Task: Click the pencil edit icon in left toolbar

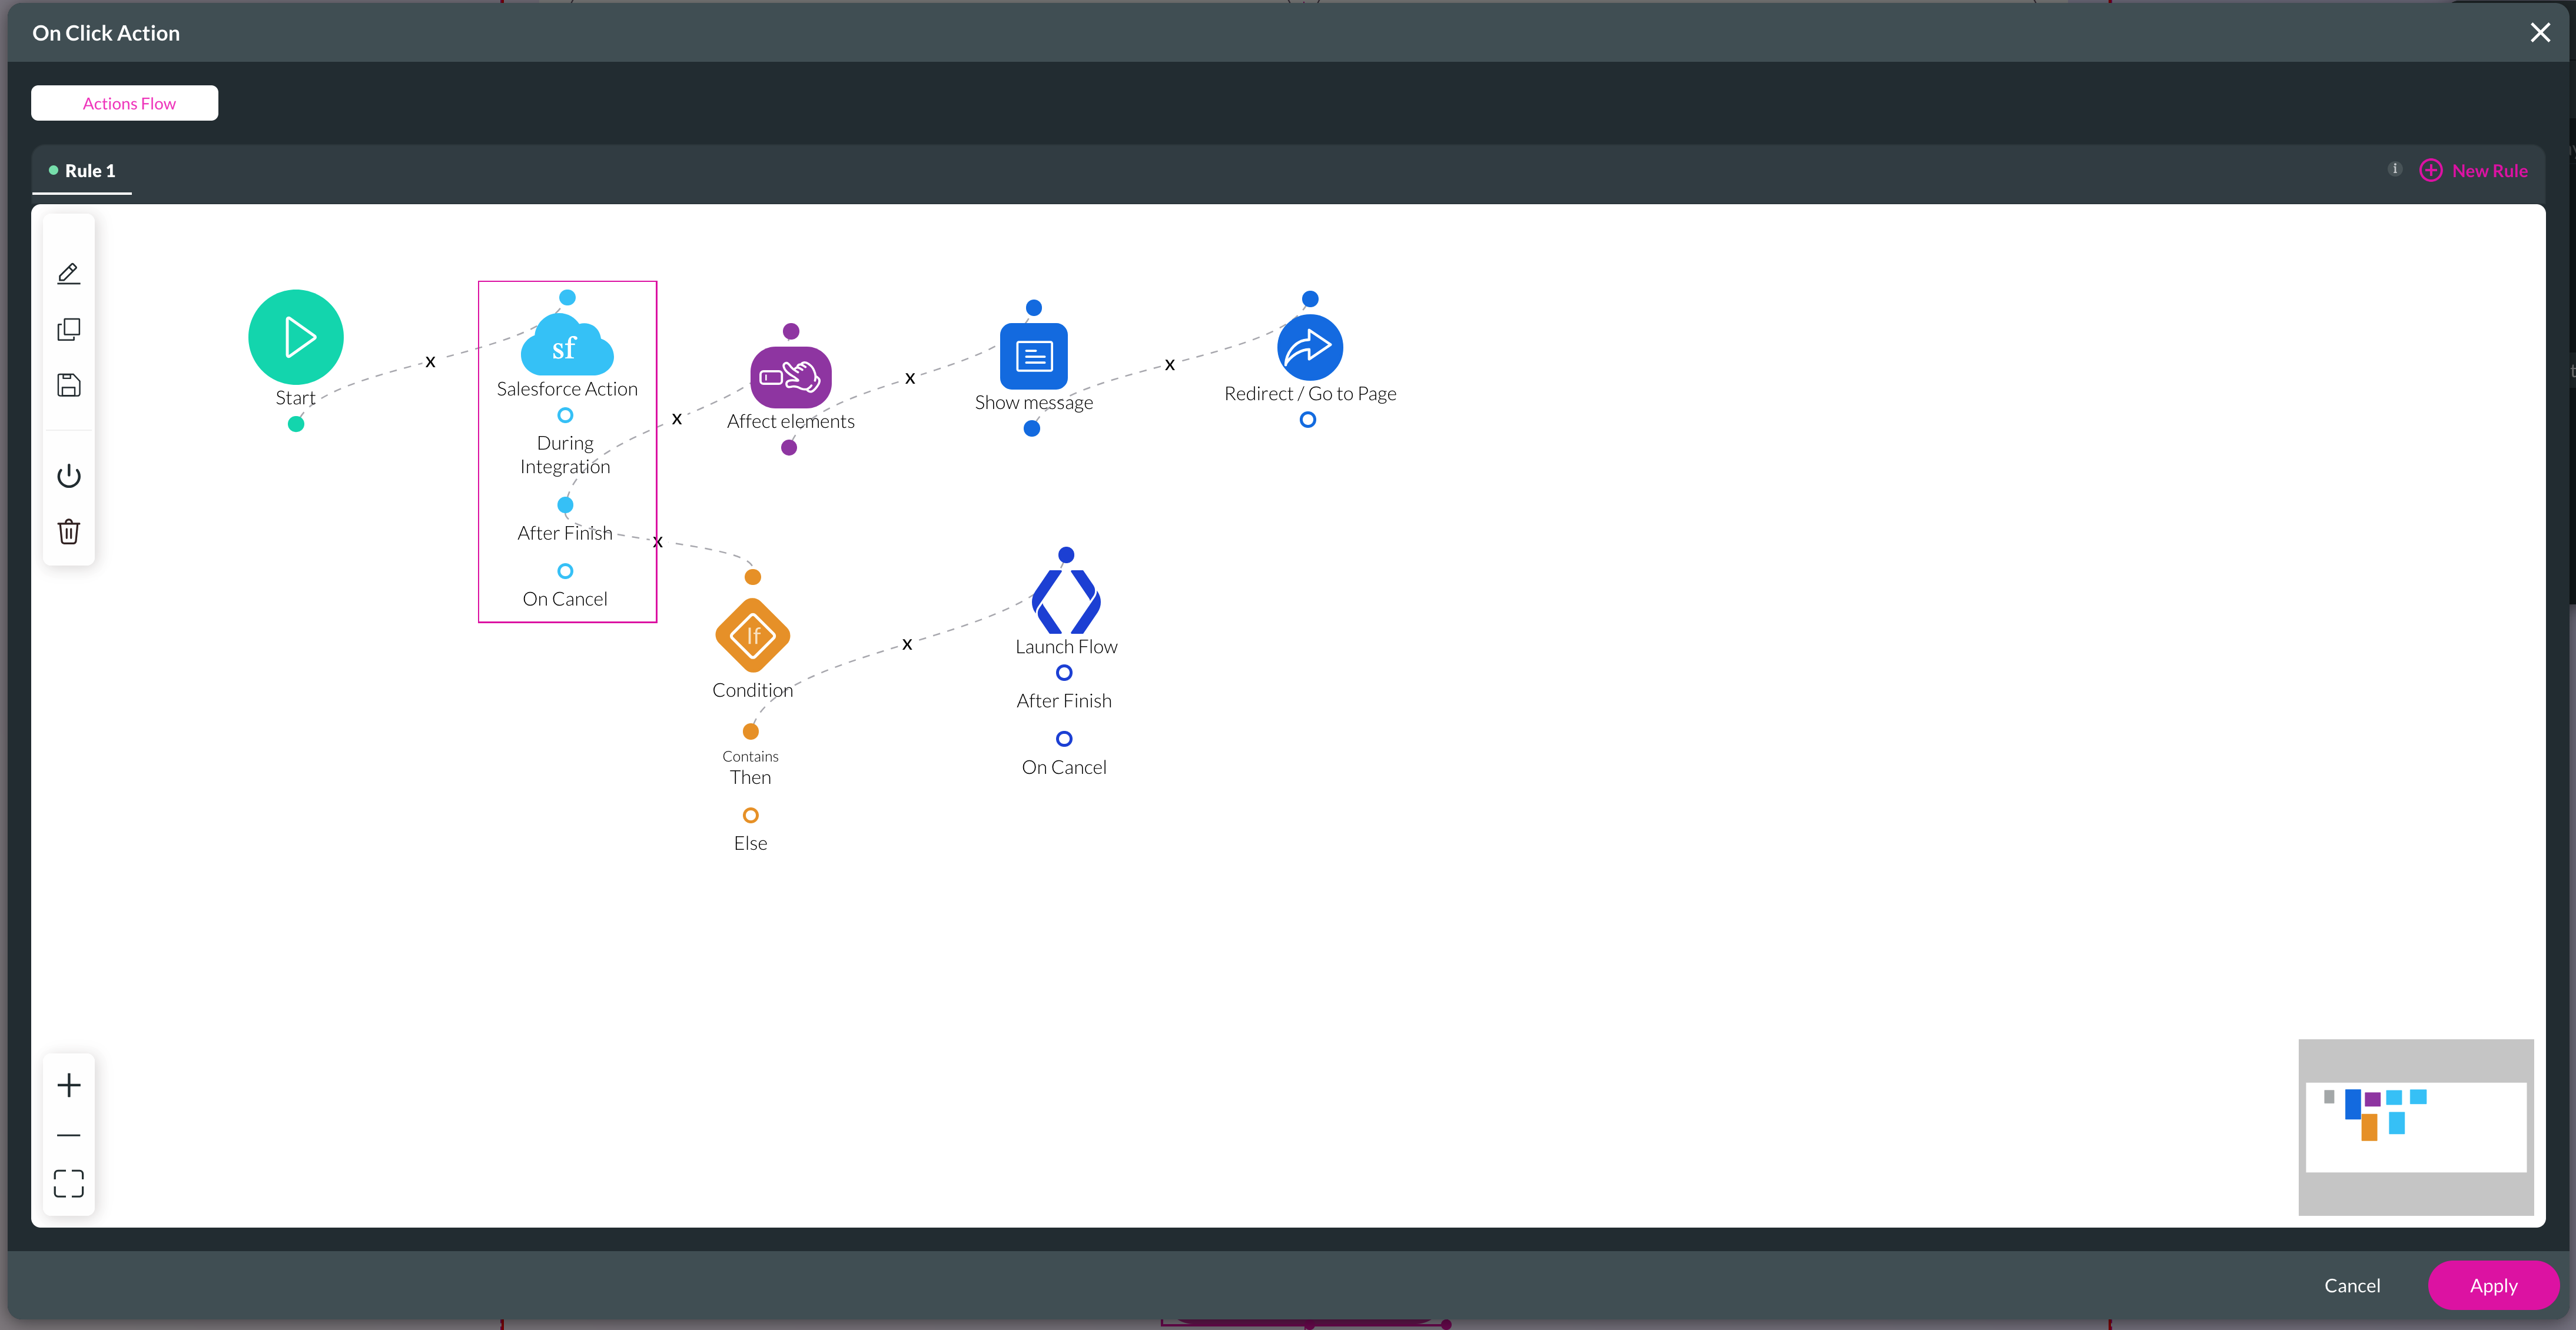Action: [68, 274]
